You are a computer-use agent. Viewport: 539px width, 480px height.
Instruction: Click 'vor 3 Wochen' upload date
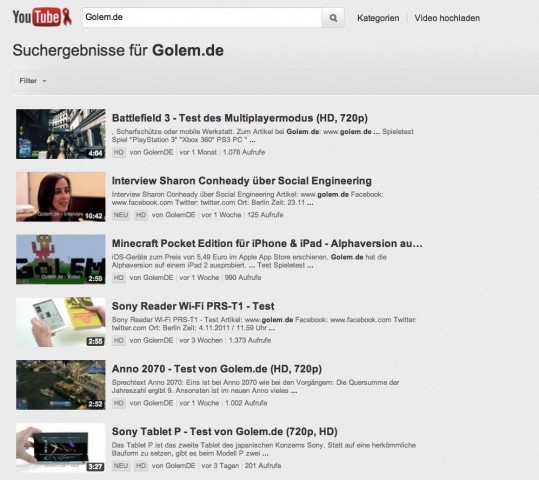click(201, 341)
